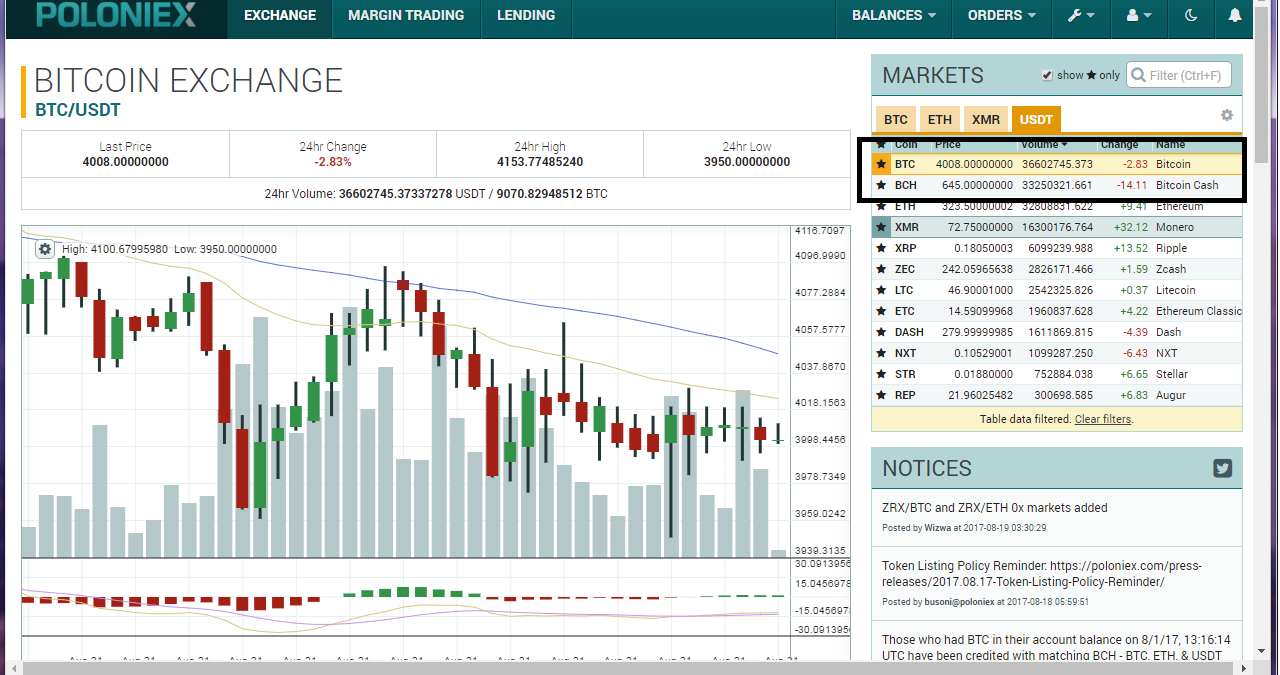
Task: Toggle the star for the REP row
Action: 881,395
